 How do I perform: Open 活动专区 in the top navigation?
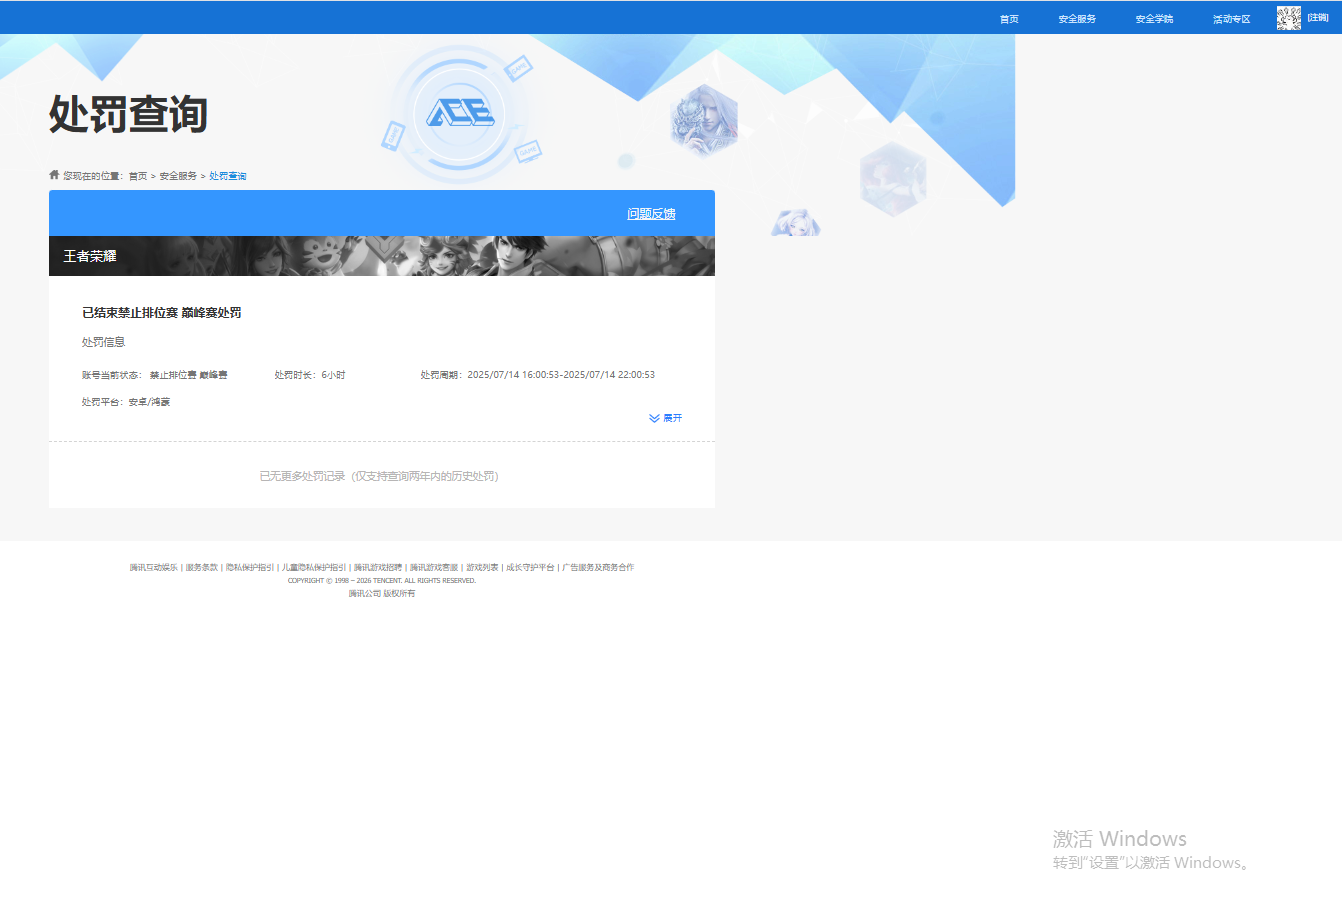1232,19
